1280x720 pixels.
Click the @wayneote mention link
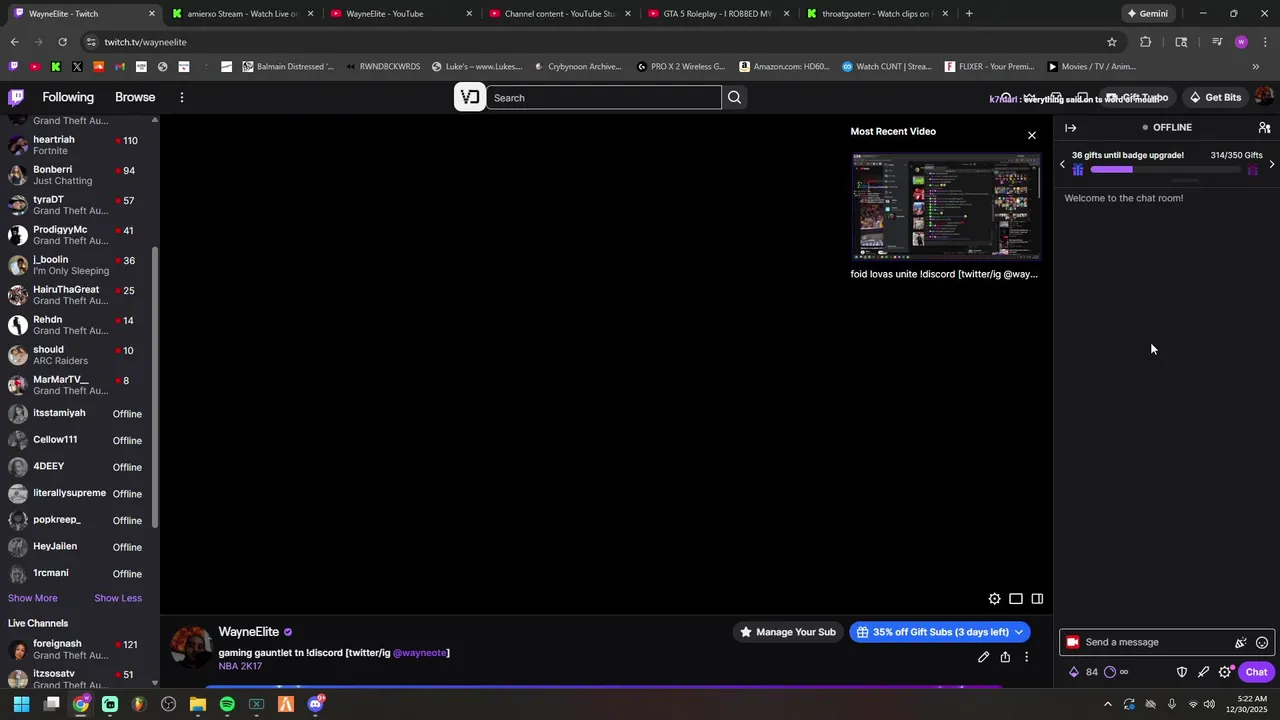pos(420,653)
